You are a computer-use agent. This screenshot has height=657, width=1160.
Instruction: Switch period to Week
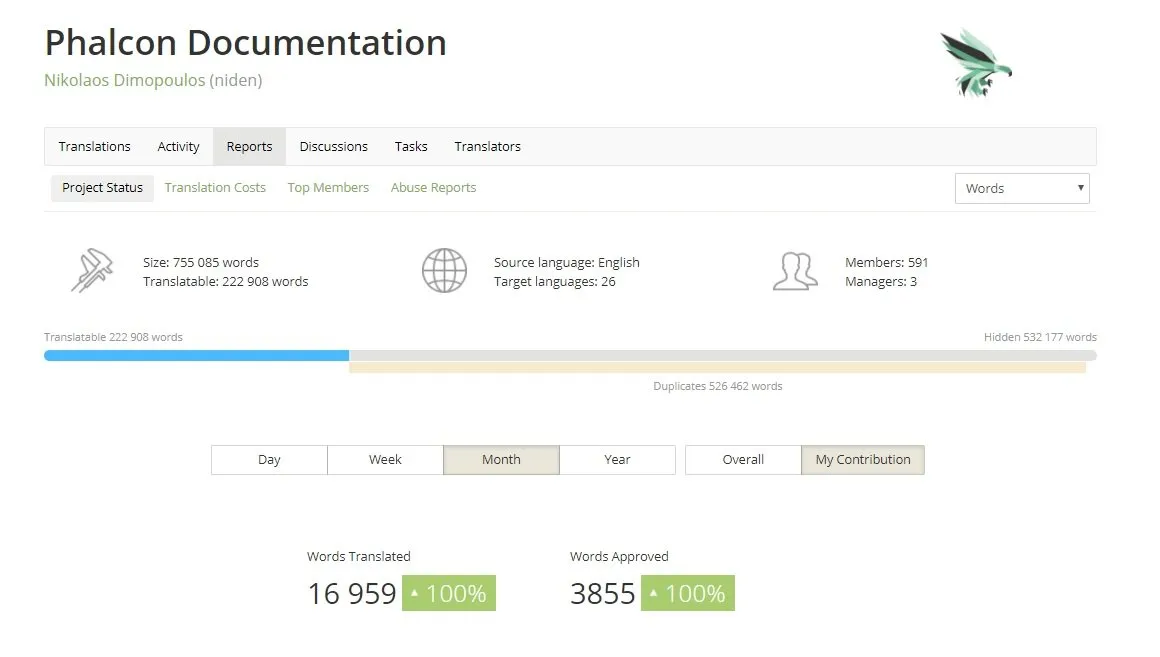coord(385,459)
